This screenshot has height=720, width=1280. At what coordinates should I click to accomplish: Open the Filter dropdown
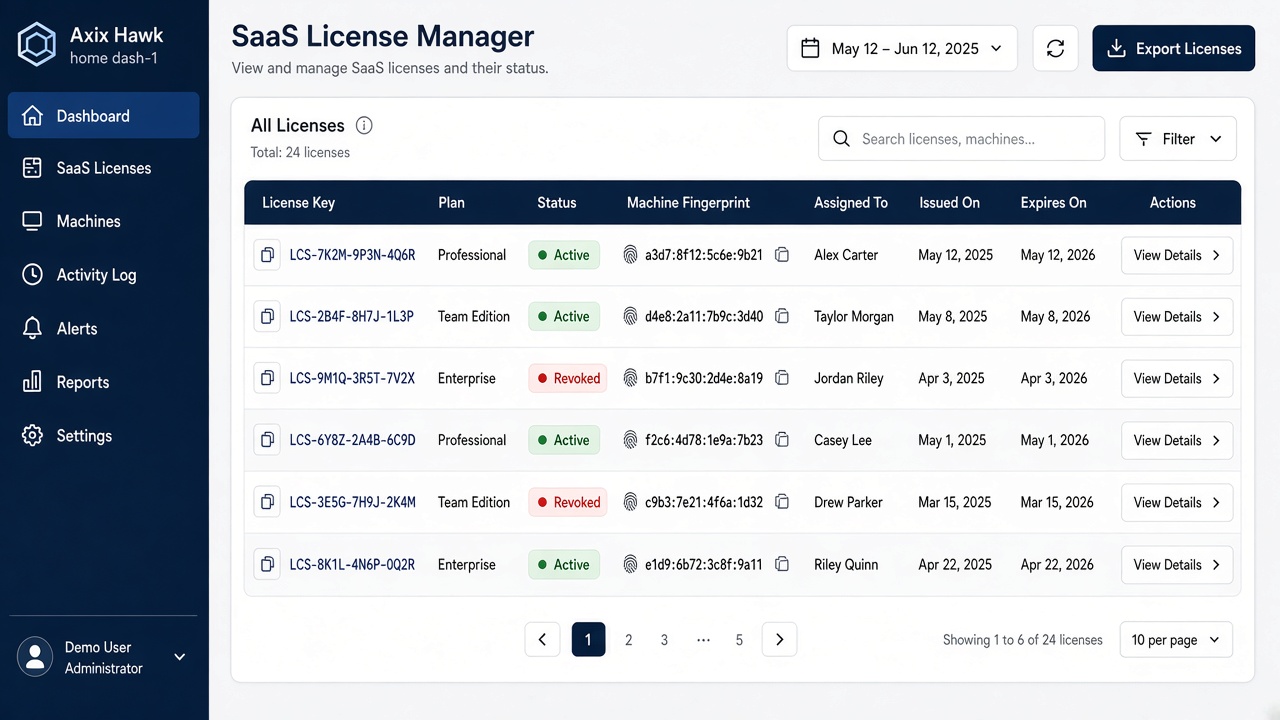coord(1178,139)
